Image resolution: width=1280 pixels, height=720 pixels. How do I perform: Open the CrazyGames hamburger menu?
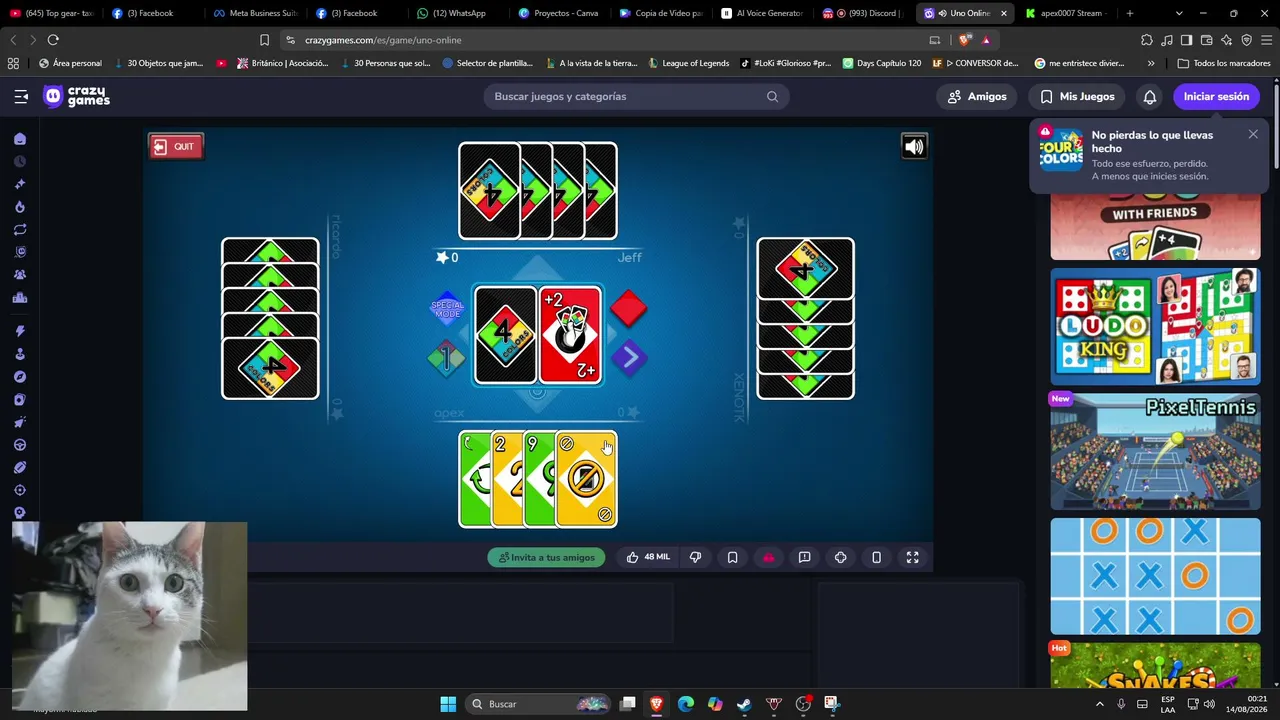21,96
